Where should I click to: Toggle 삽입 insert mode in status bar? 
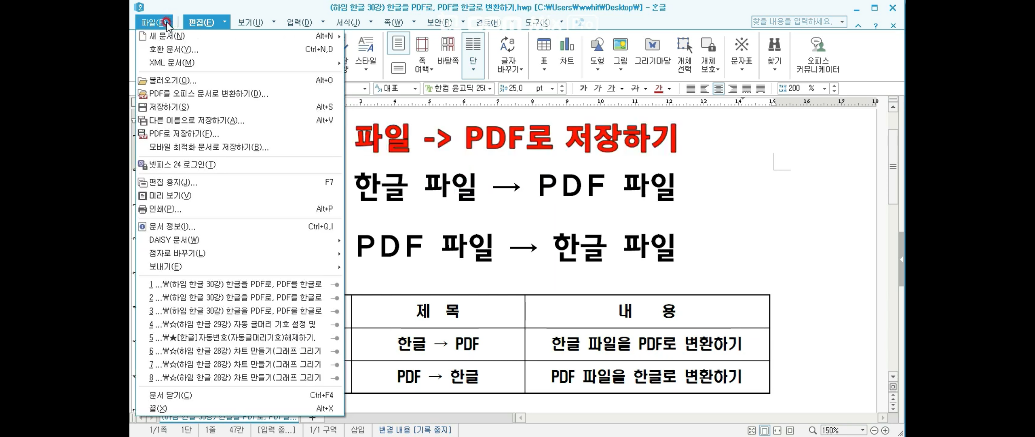[x=357, y=429]
